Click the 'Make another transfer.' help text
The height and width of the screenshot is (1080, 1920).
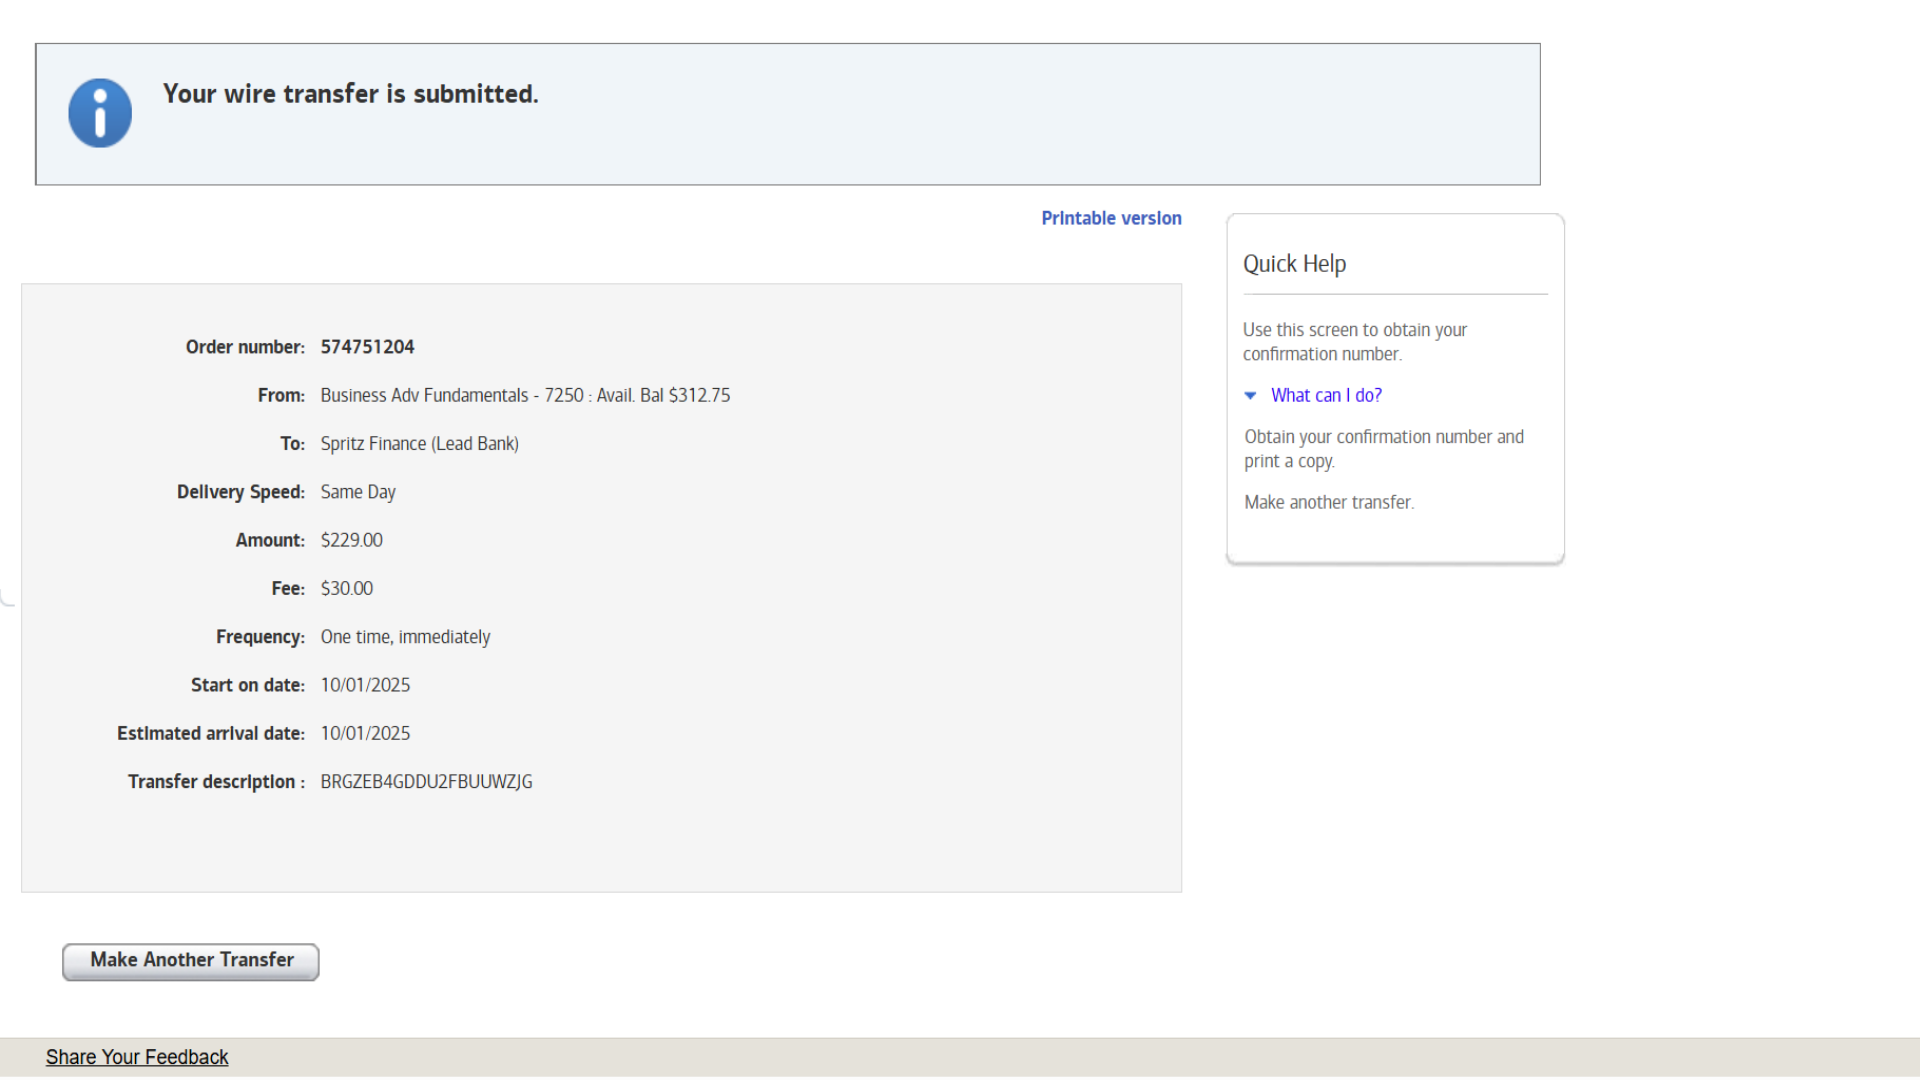pyautogui.click(x=1328, y=502)
